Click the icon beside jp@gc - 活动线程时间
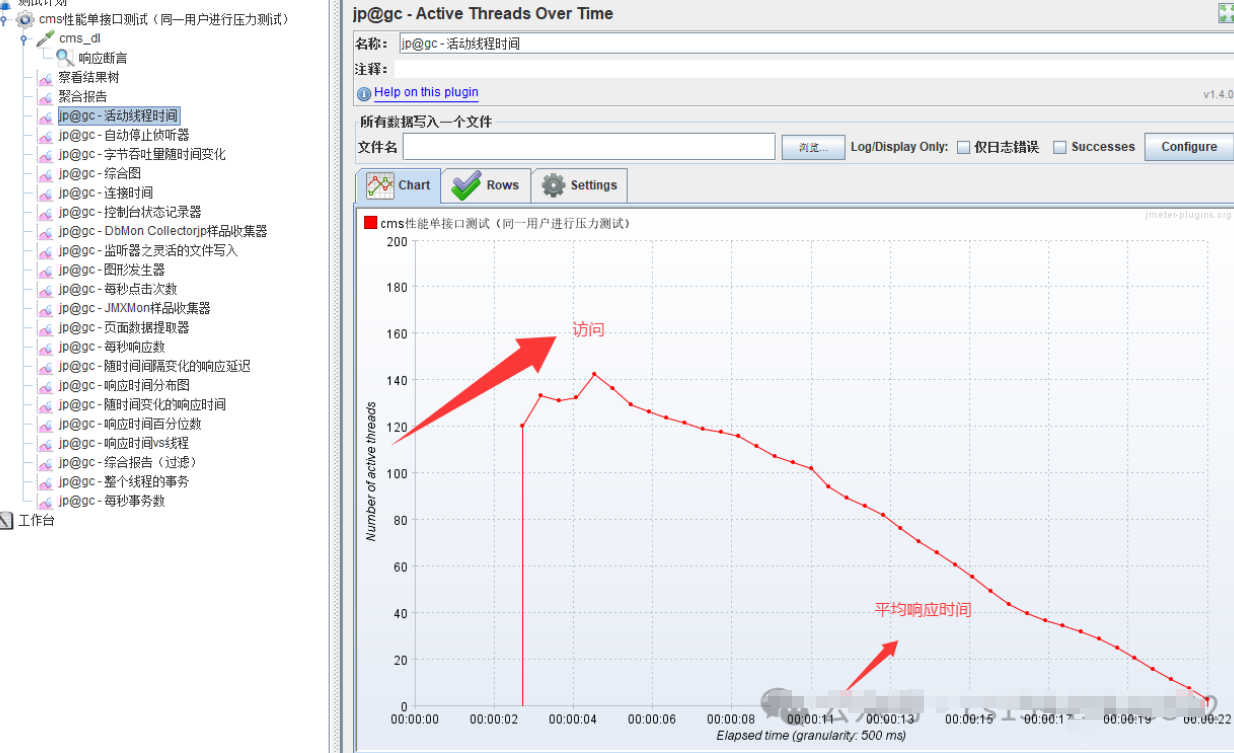This screenshot has width=1234, height=753. (x=45, y=116)
